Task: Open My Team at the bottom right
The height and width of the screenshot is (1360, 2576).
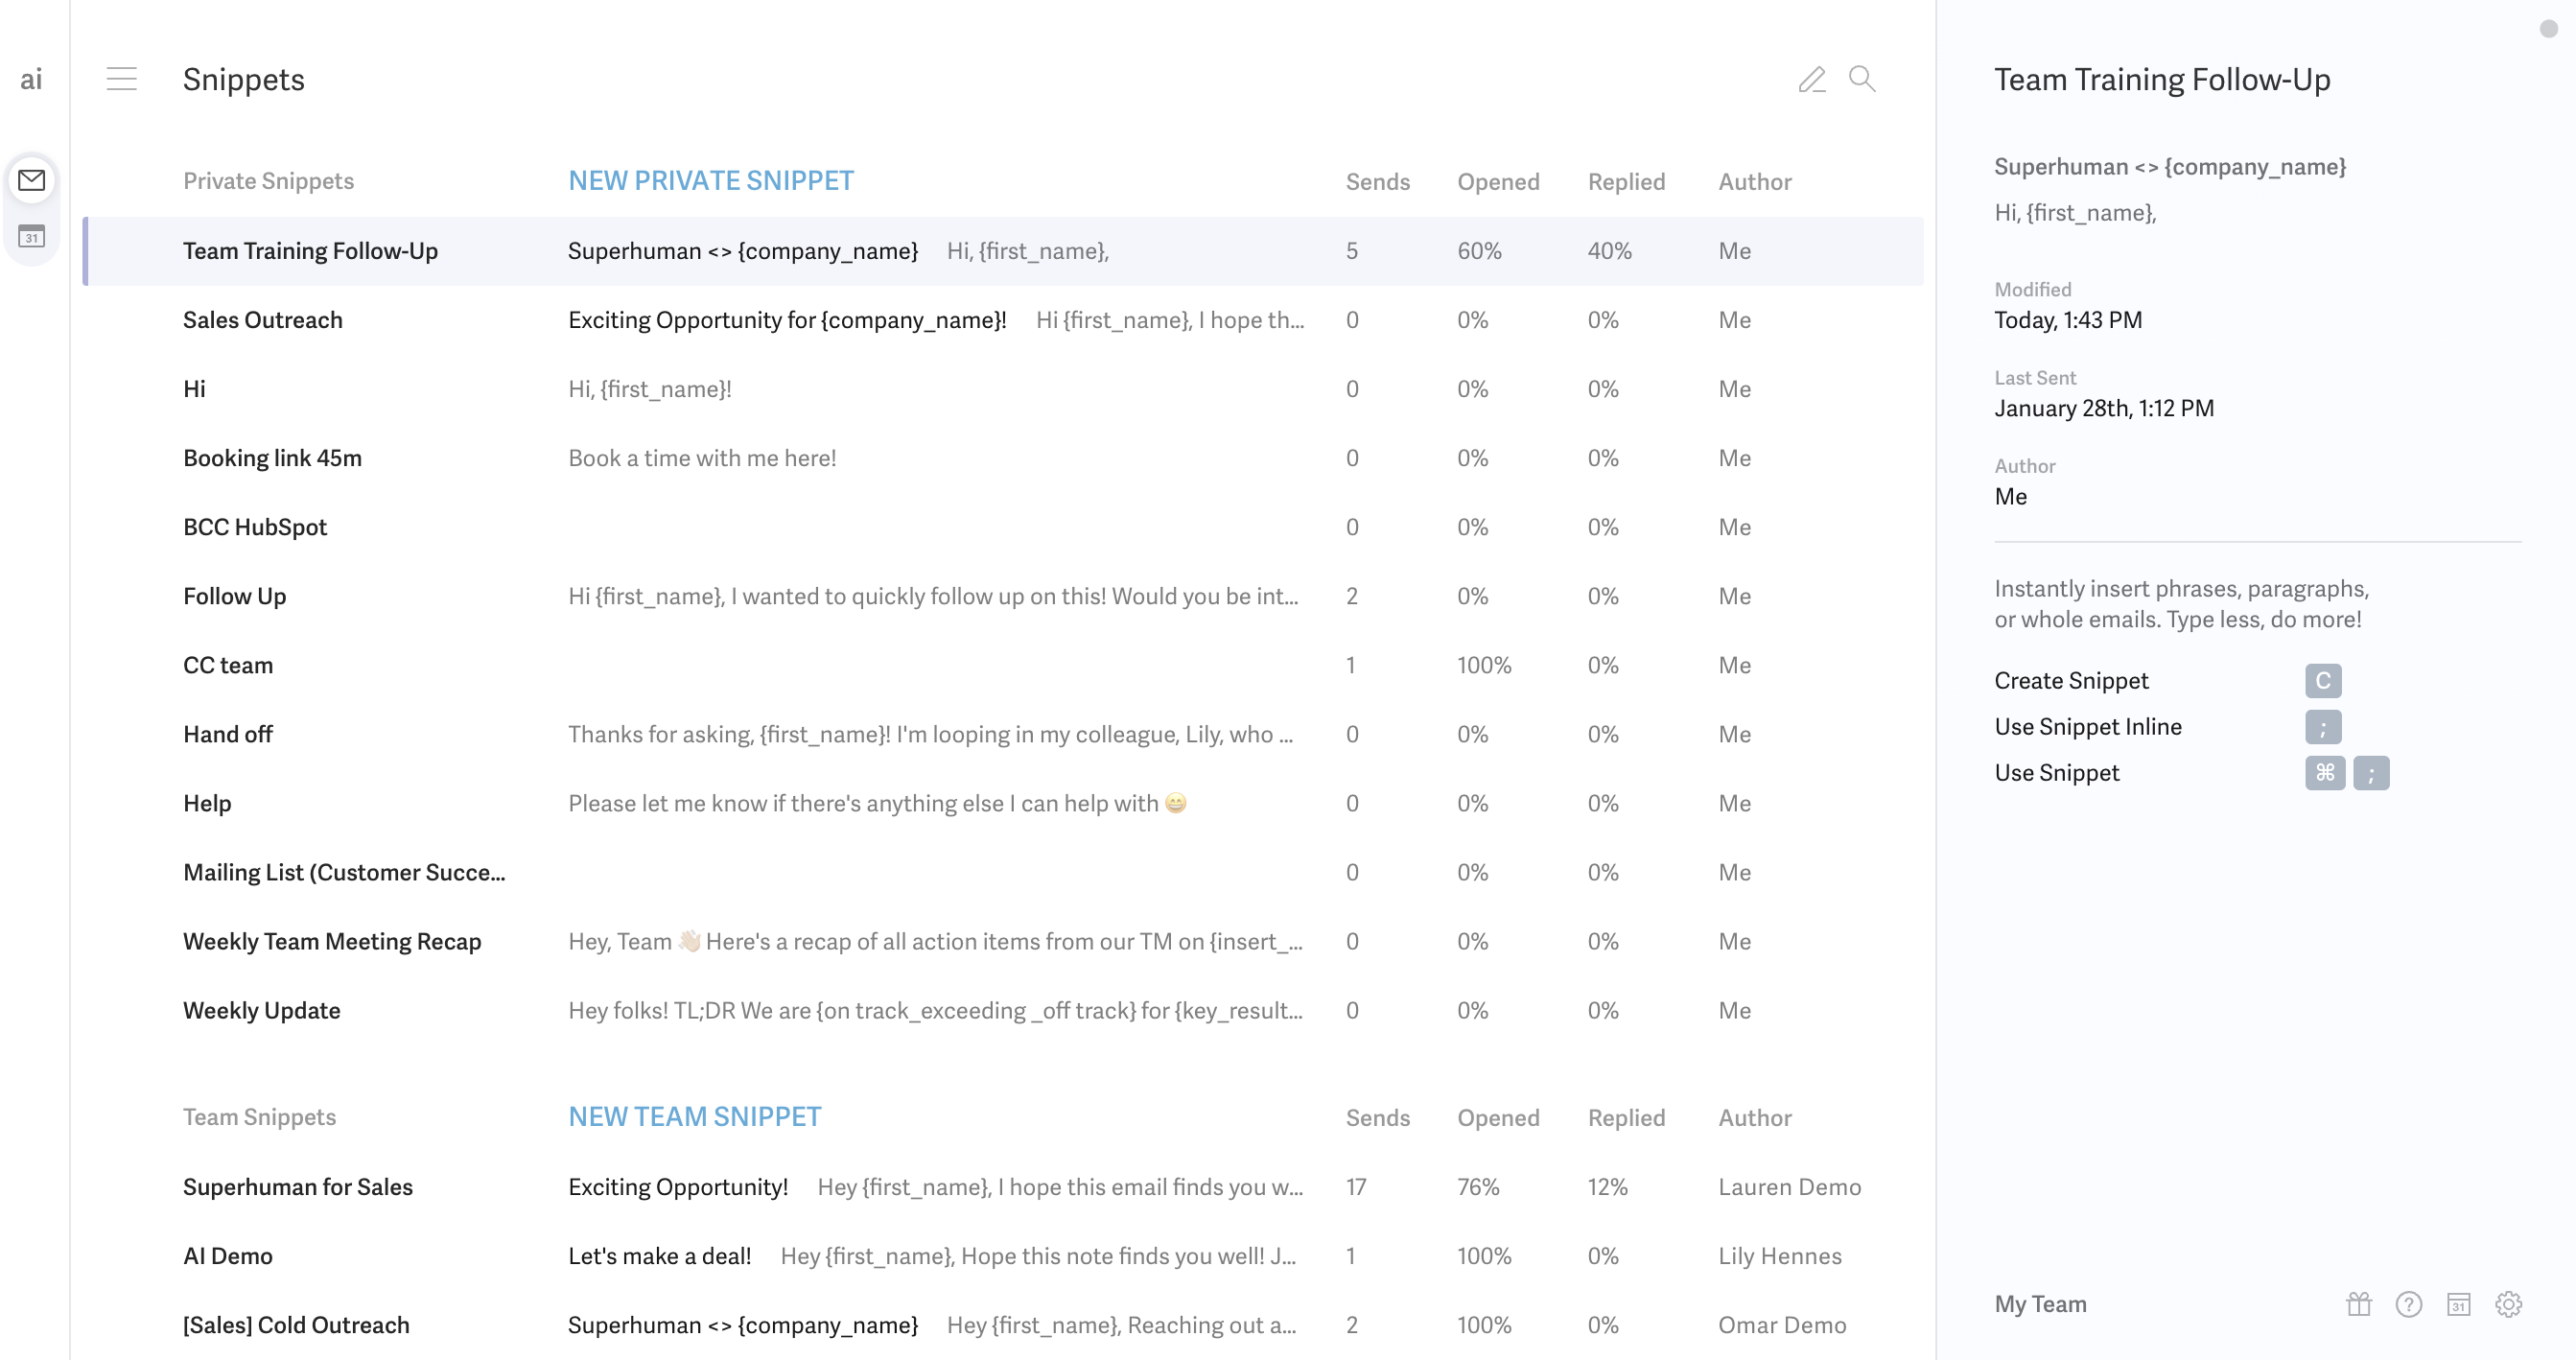Action: pyautogui.click(x=2040, y=1304)
